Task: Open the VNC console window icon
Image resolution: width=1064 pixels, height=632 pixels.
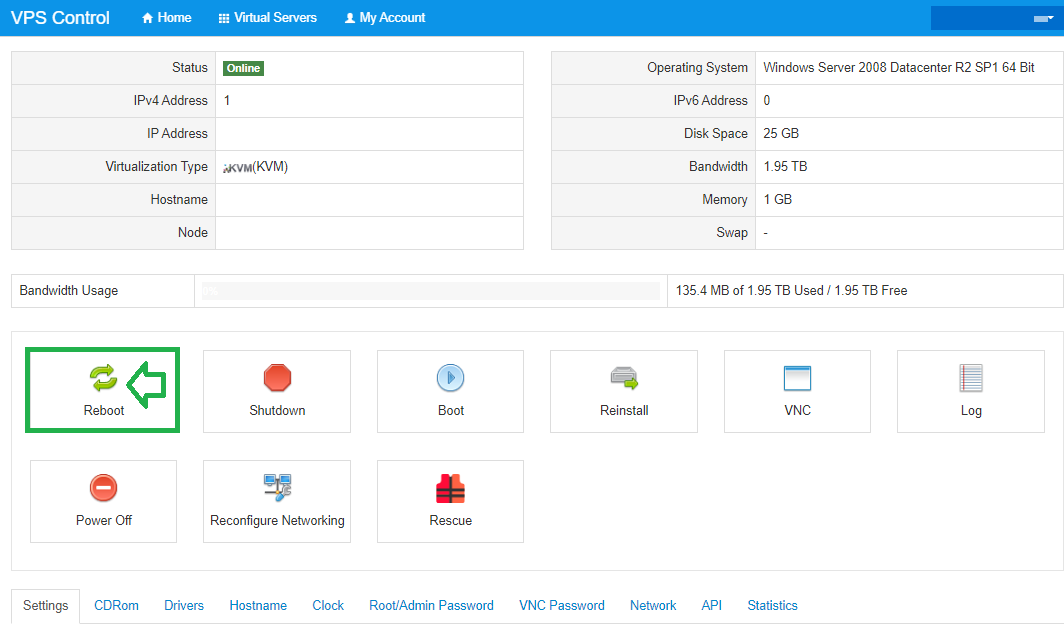Action: coord(797,378)
